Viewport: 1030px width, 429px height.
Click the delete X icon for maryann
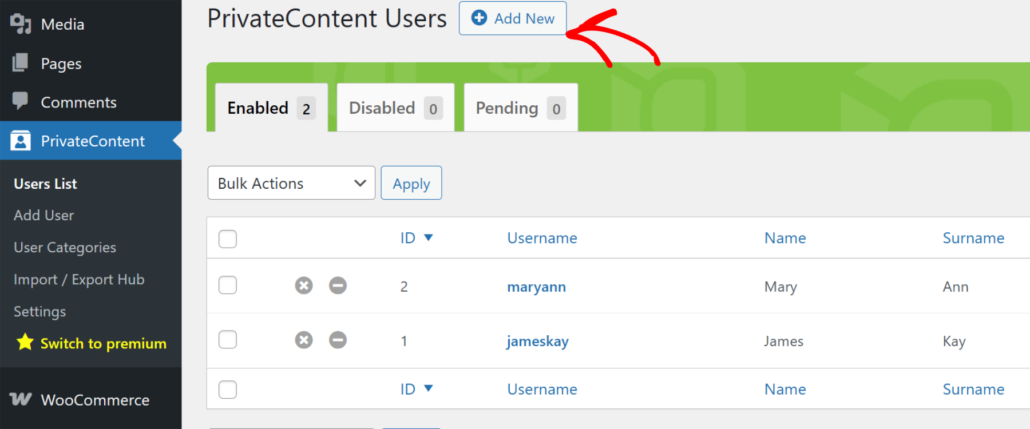303,286
